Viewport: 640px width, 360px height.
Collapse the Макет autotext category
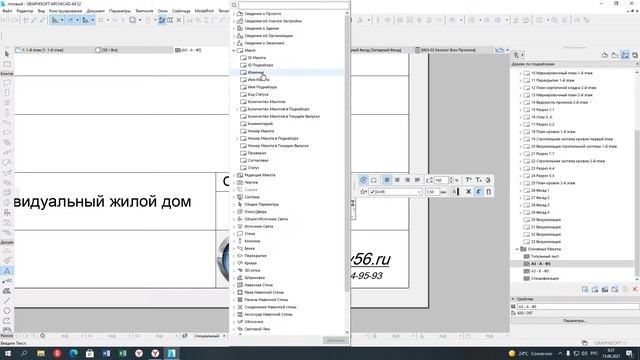pos(234,50)
